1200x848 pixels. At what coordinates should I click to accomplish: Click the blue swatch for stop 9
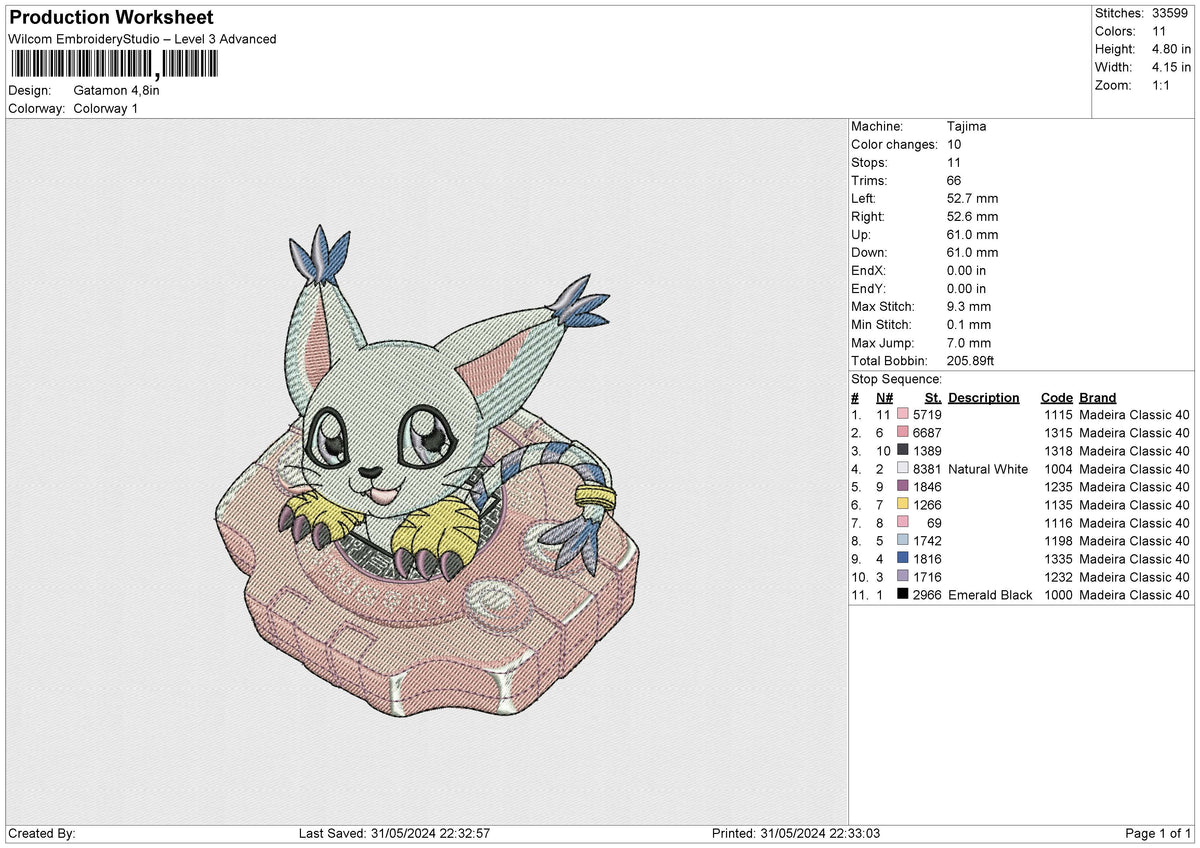(x=903, y=559)
